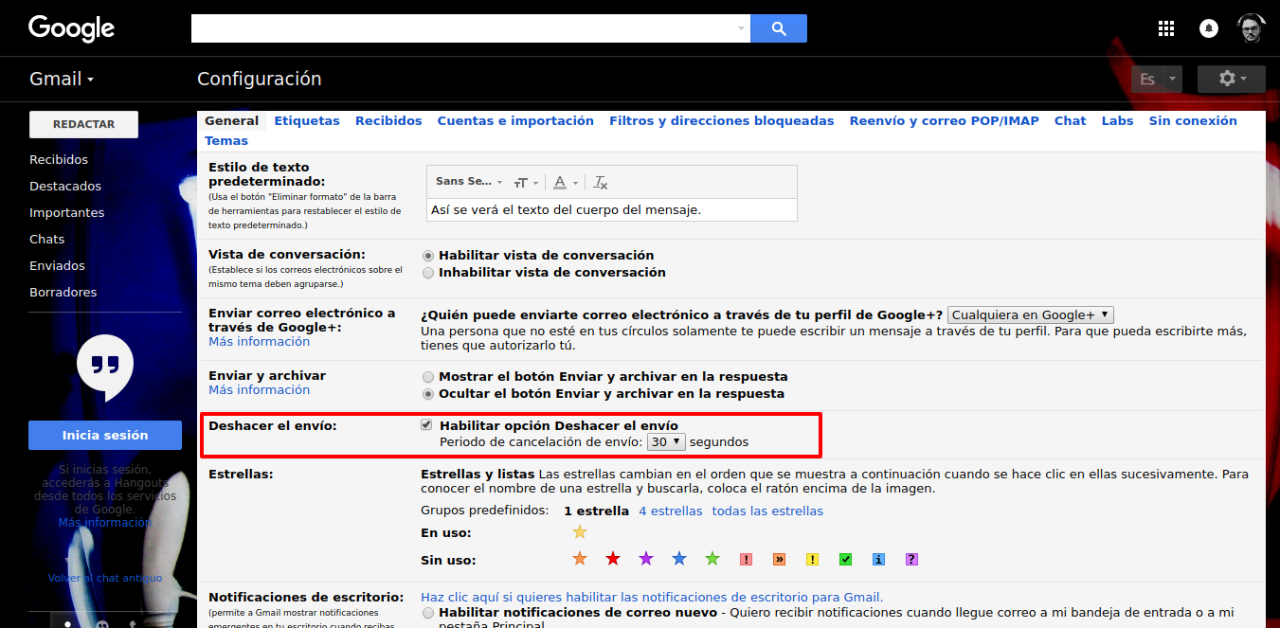Viewport: 1280px width, 628px height.
Task: Switch to the Etiquetas tab
Action: (x=307, y=121)
